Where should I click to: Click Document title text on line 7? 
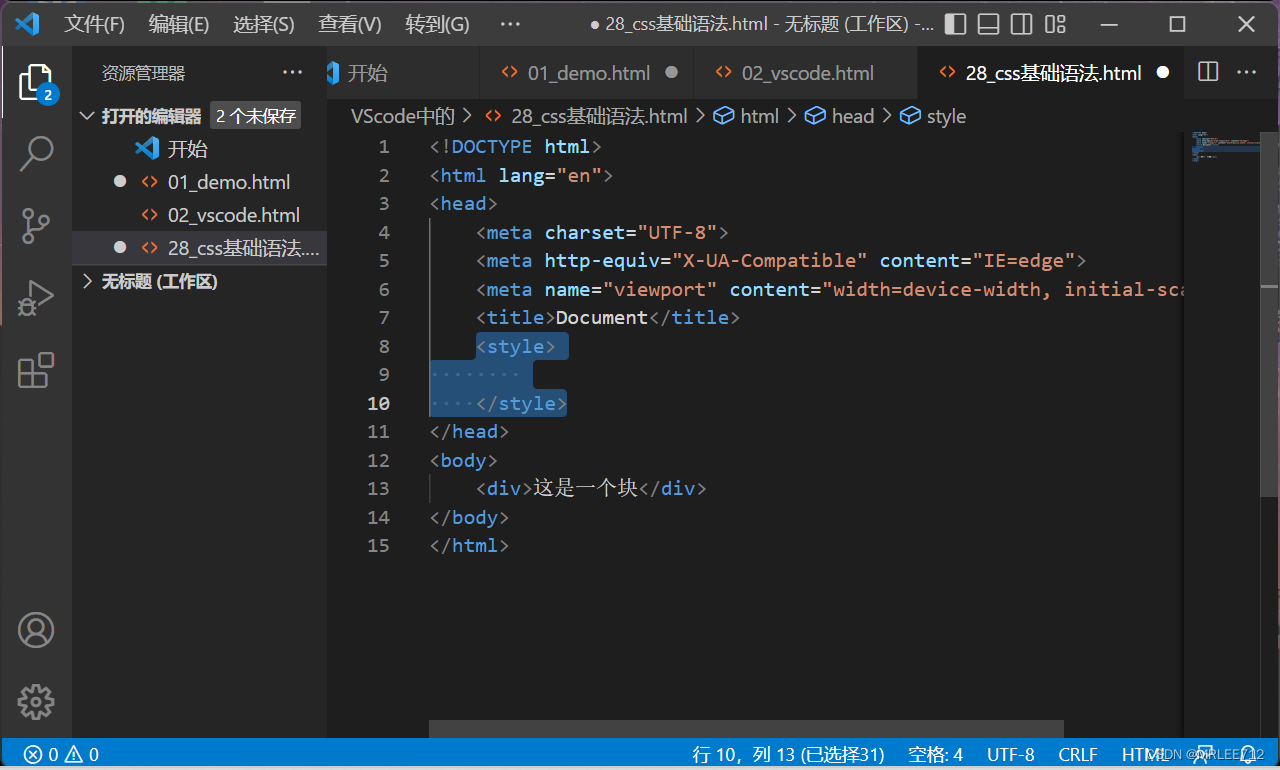(602, 318)
